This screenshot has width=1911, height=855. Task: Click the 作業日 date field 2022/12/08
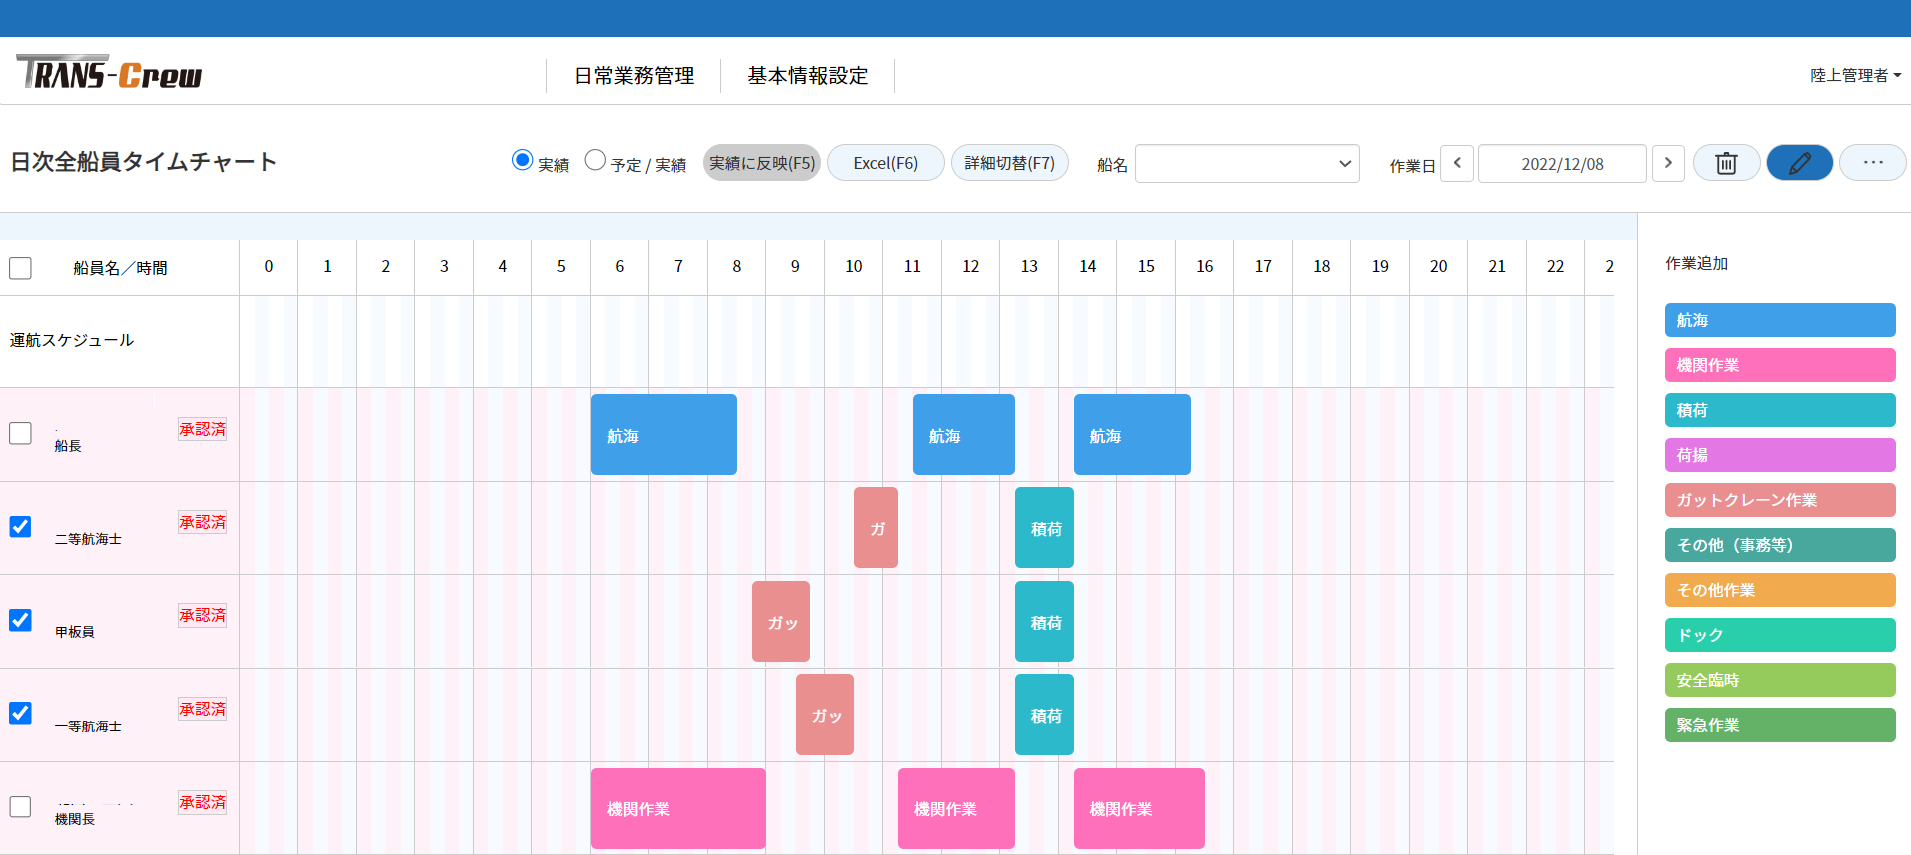[x=1562, y=164]
